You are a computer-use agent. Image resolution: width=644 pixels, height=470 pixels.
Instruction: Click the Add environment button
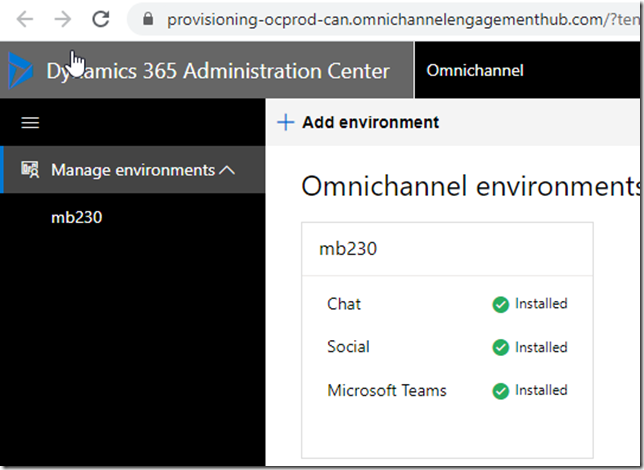click(x=358, y=122)
